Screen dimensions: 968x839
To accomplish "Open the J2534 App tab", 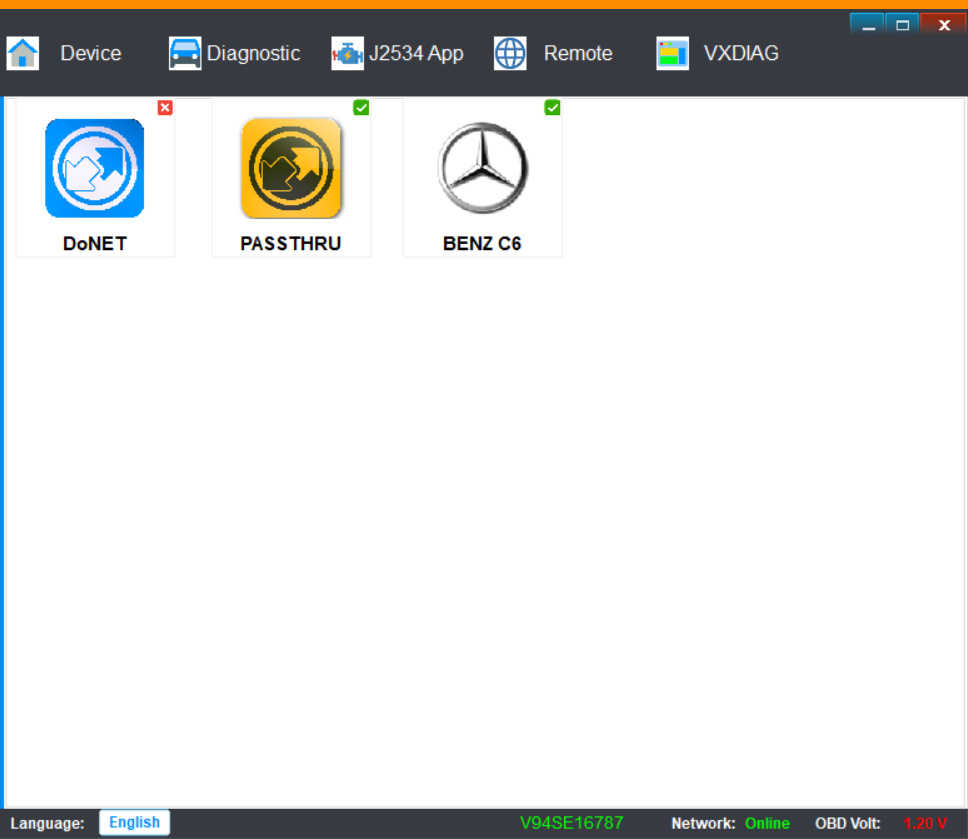I will (416, 54).
